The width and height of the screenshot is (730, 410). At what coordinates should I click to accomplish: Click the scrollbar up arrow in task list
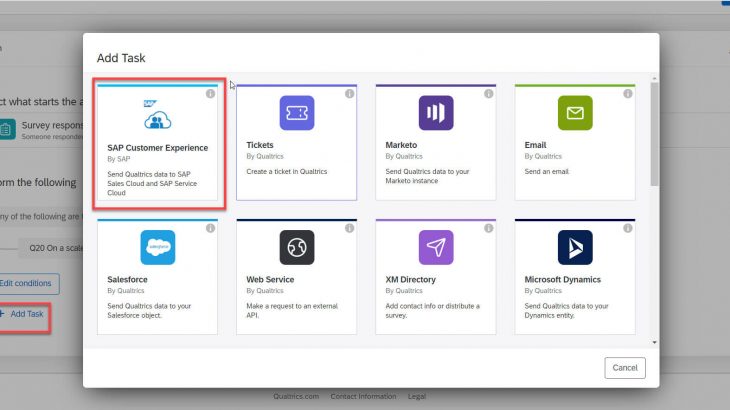(x=654, y=79)
